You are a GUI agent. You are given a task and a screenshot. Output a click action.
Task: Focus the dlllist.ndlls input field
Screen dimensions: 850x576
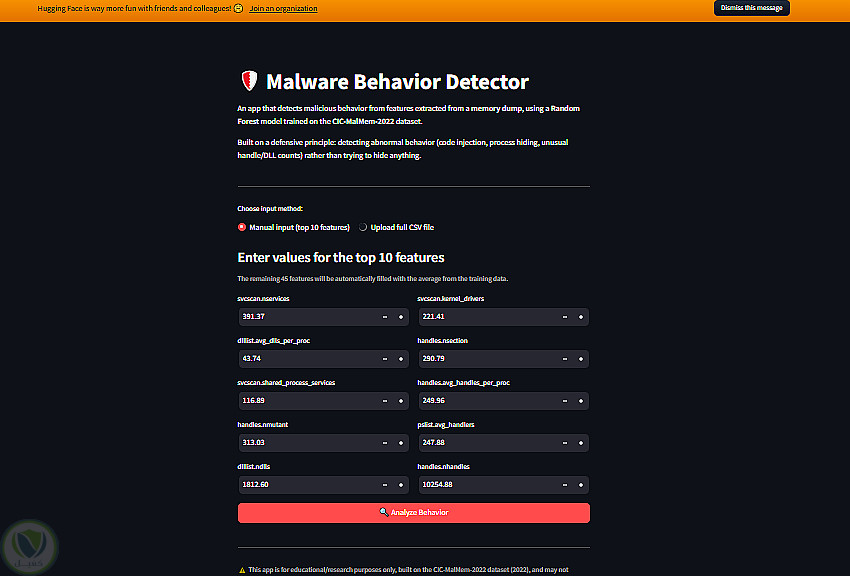pos(308,485)
